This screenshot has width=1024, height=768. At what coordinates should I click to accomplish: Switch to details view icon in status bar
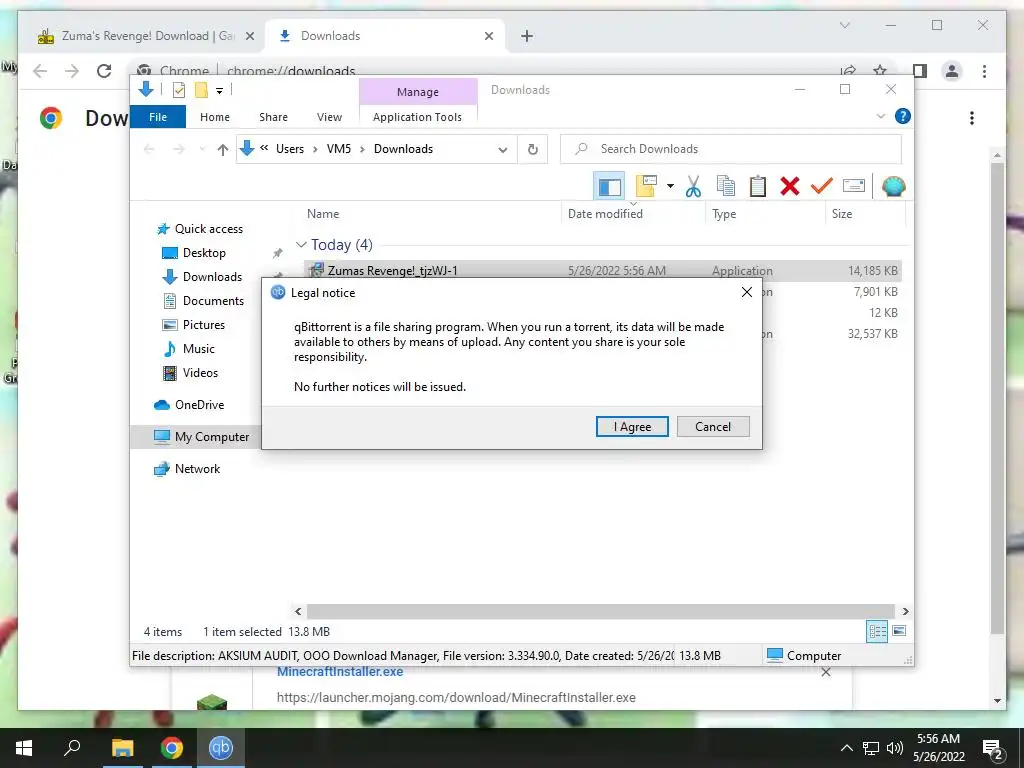[x=876, y=631]
